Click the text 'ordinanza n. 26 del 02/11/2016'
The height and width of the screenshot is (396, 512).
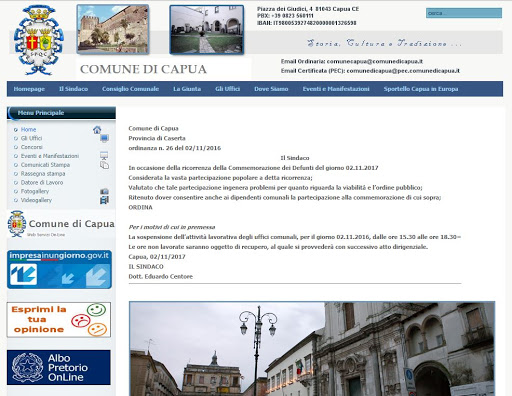[x=175, y=148]
